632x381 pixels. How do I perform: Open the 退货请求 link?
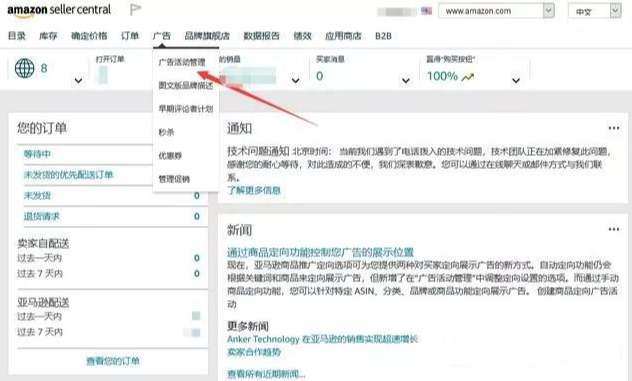pos(42,217)
